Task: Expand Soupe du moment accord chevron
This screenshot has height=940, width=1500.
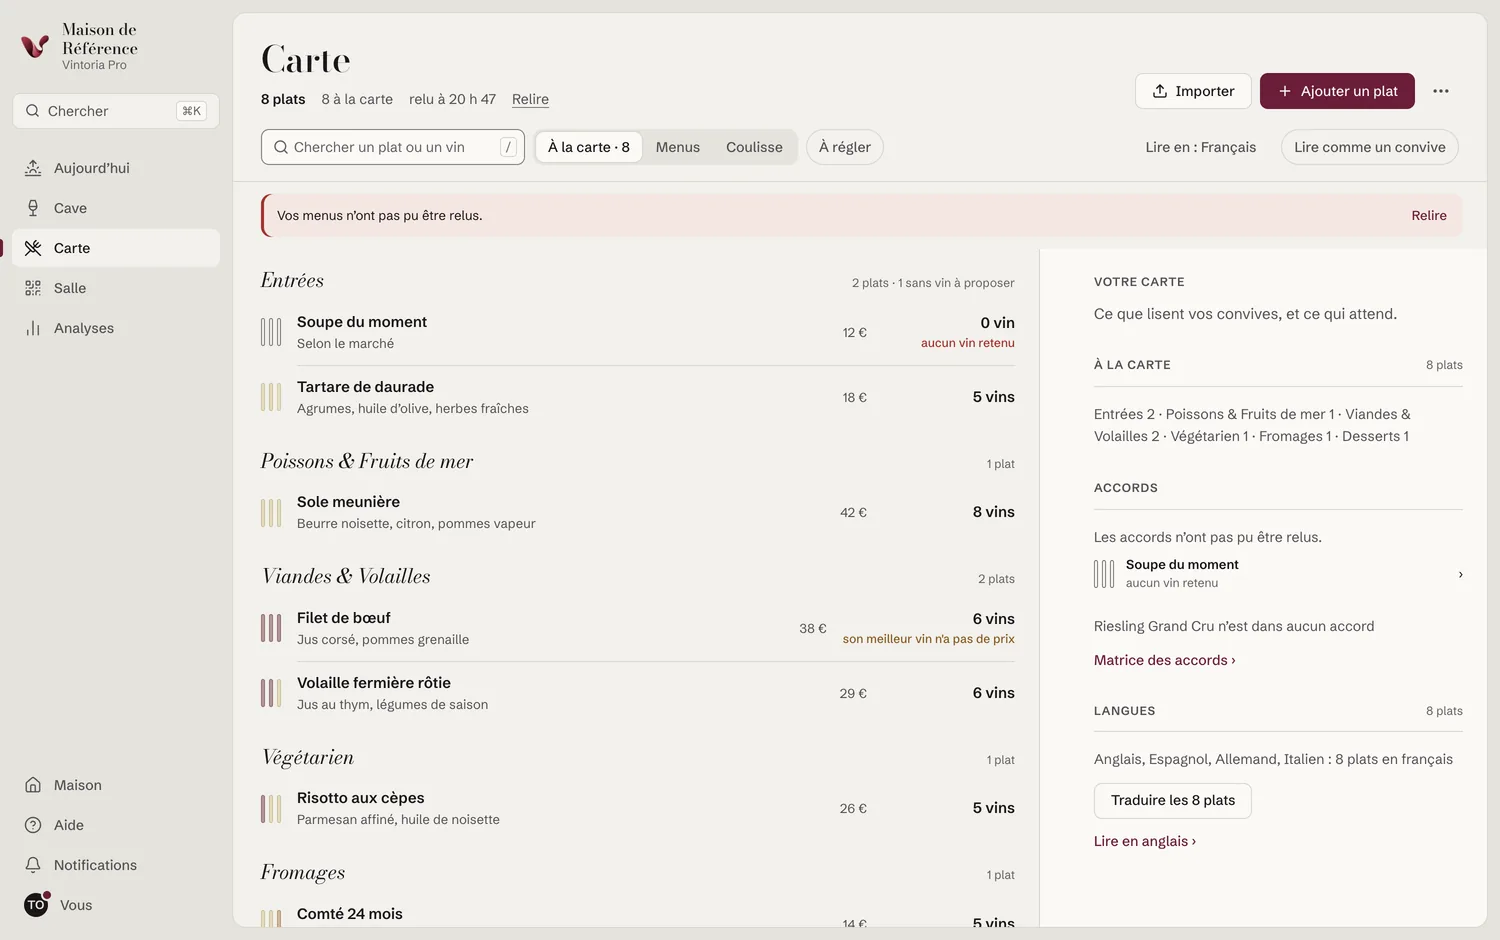Action: pos(1460,574)
